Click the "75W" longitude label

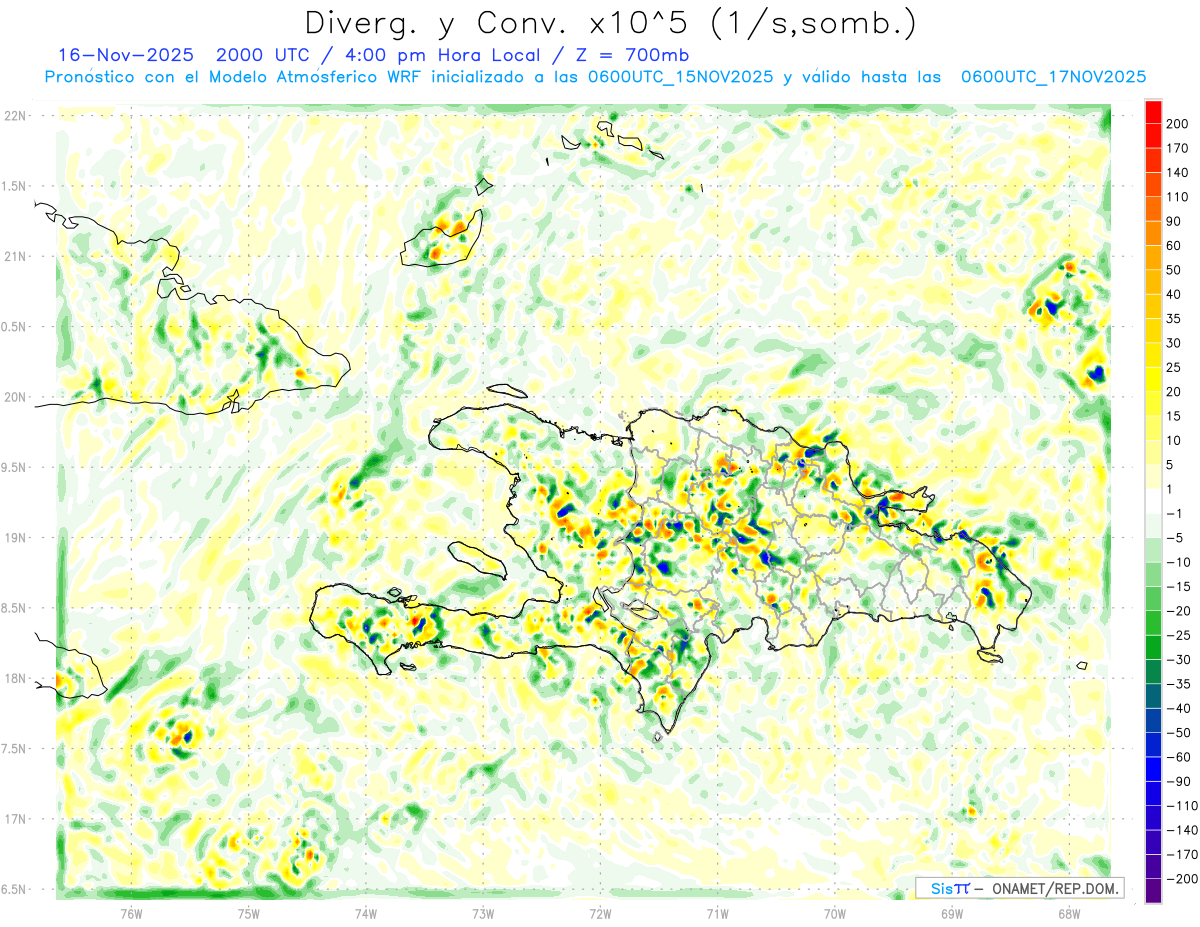249,913
